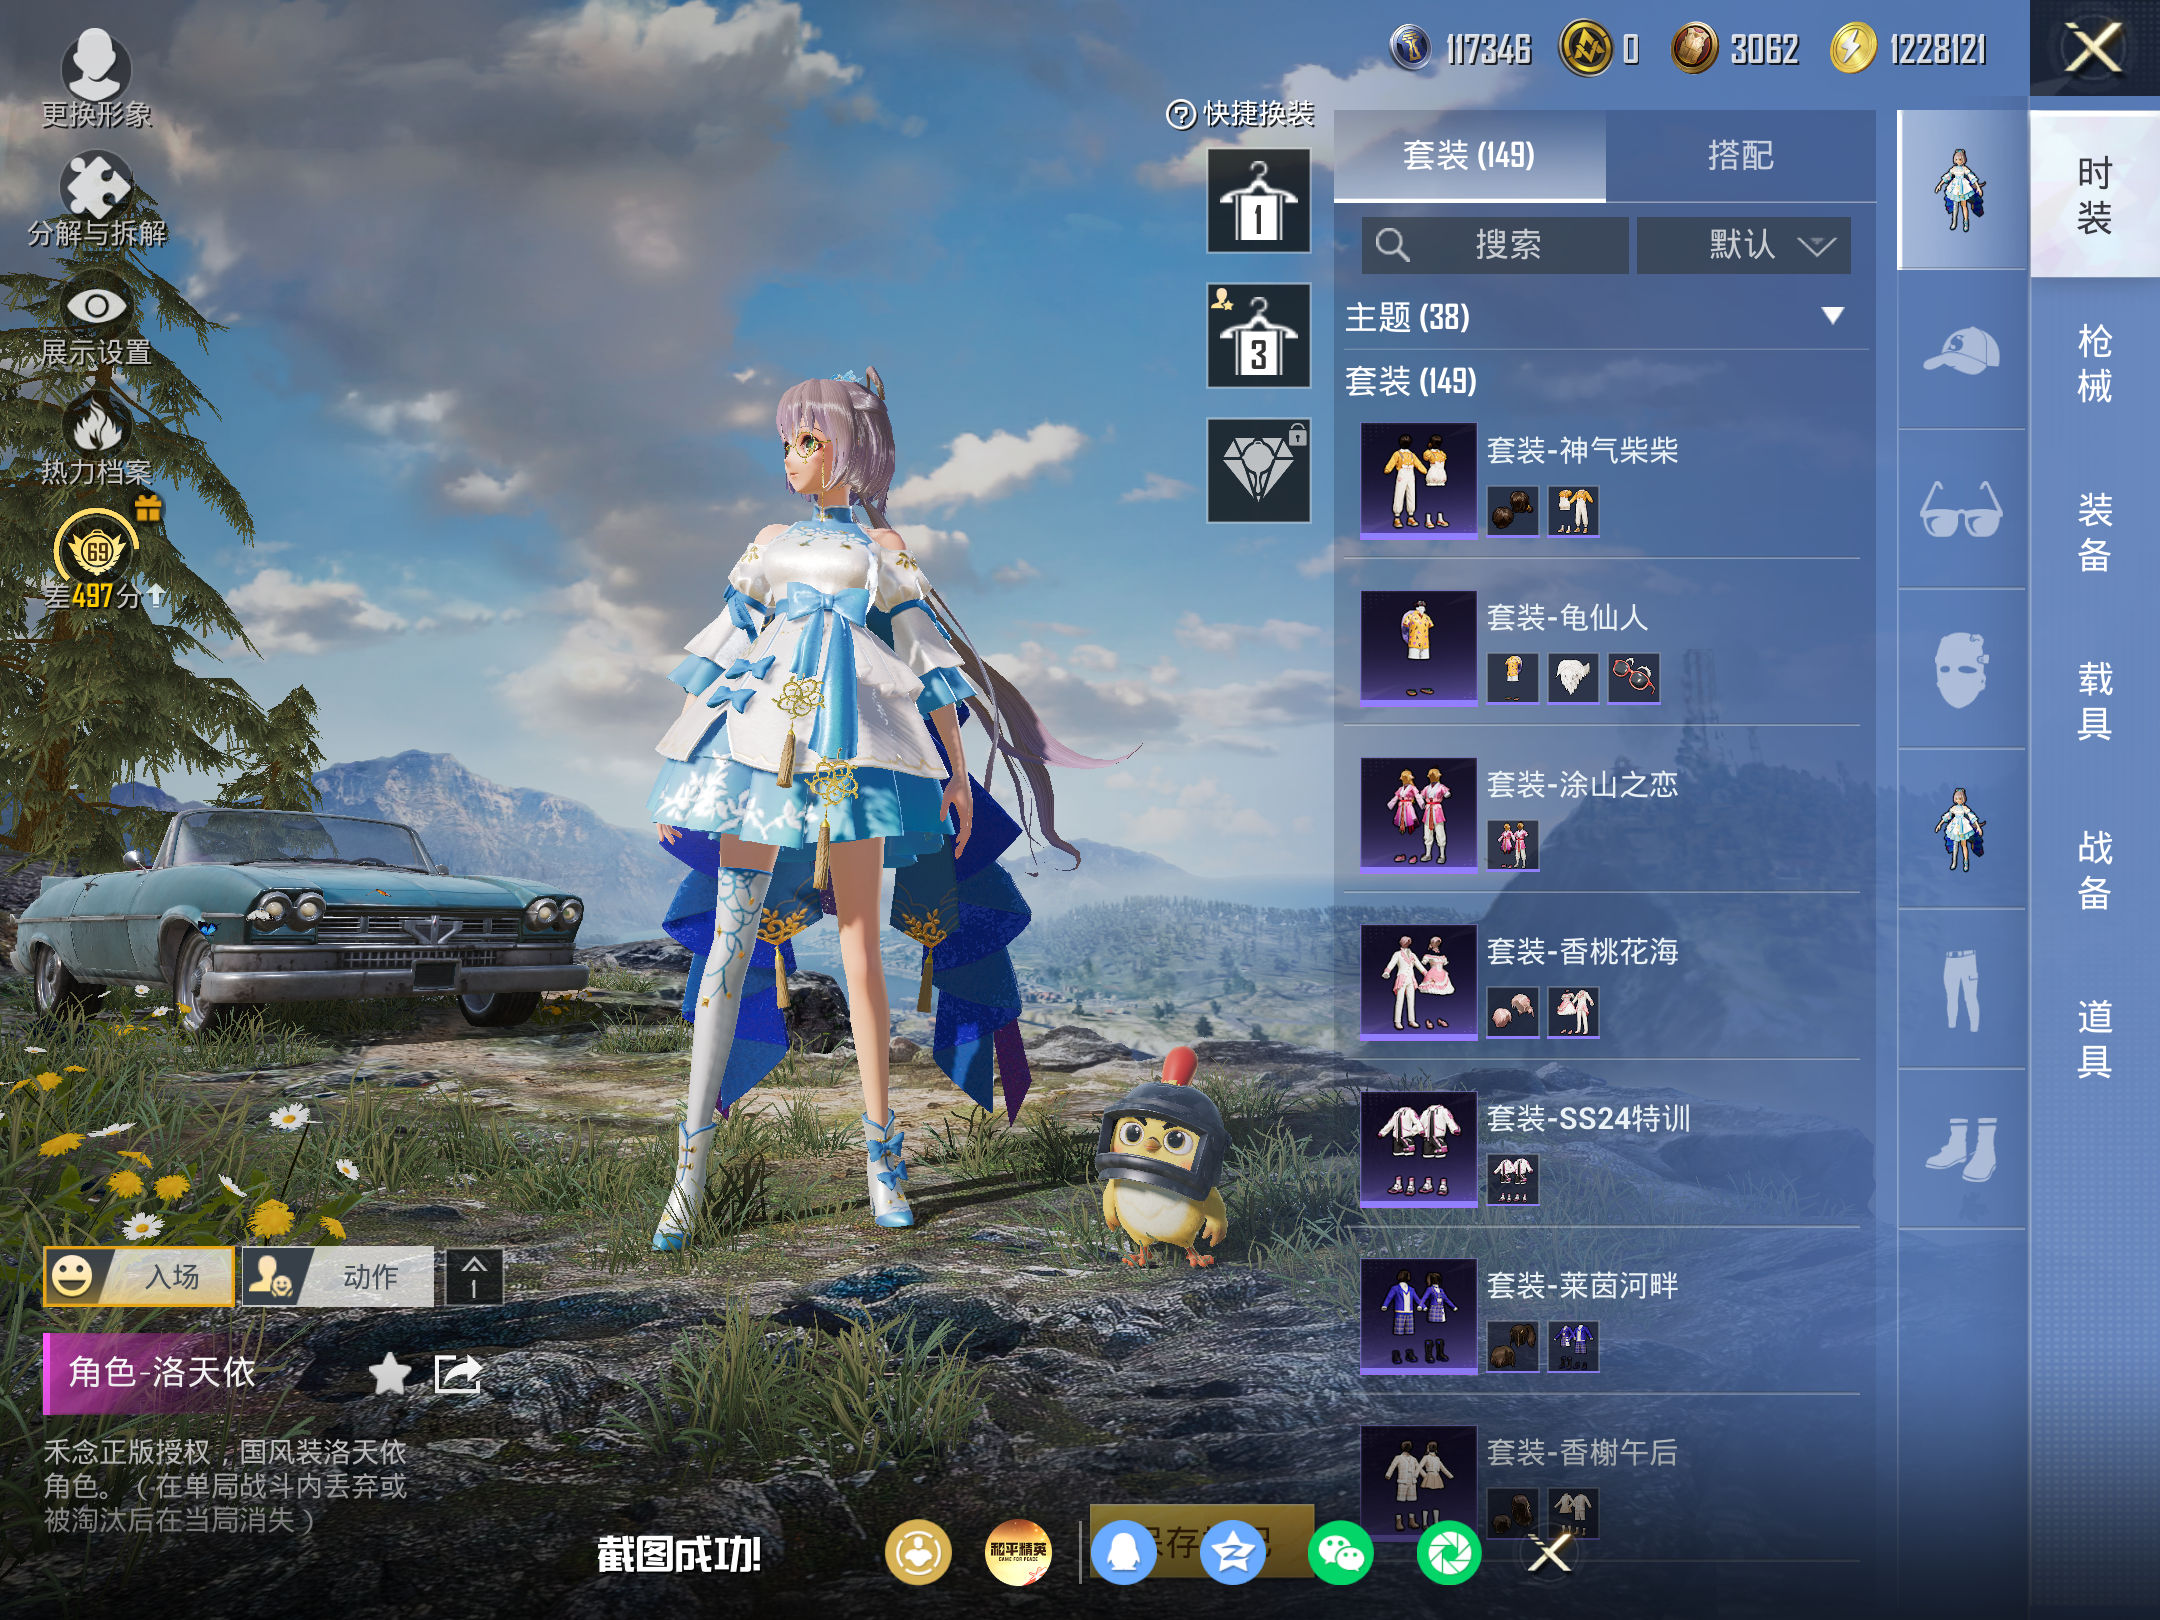Viewport: 2160px width, 1620px height.
Task: Select the face mask category
Action: [x=1961, y=670]
